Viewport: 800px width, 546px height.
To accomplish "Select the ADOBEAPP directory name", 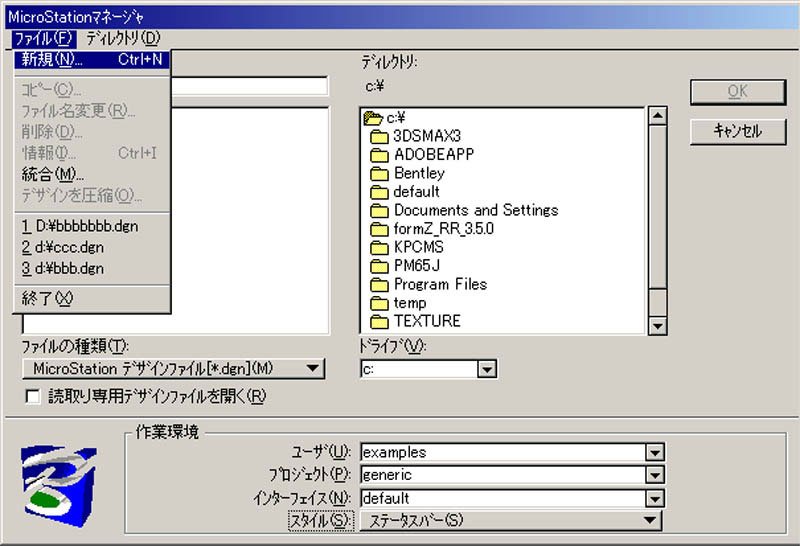I will tap(434, 154).
